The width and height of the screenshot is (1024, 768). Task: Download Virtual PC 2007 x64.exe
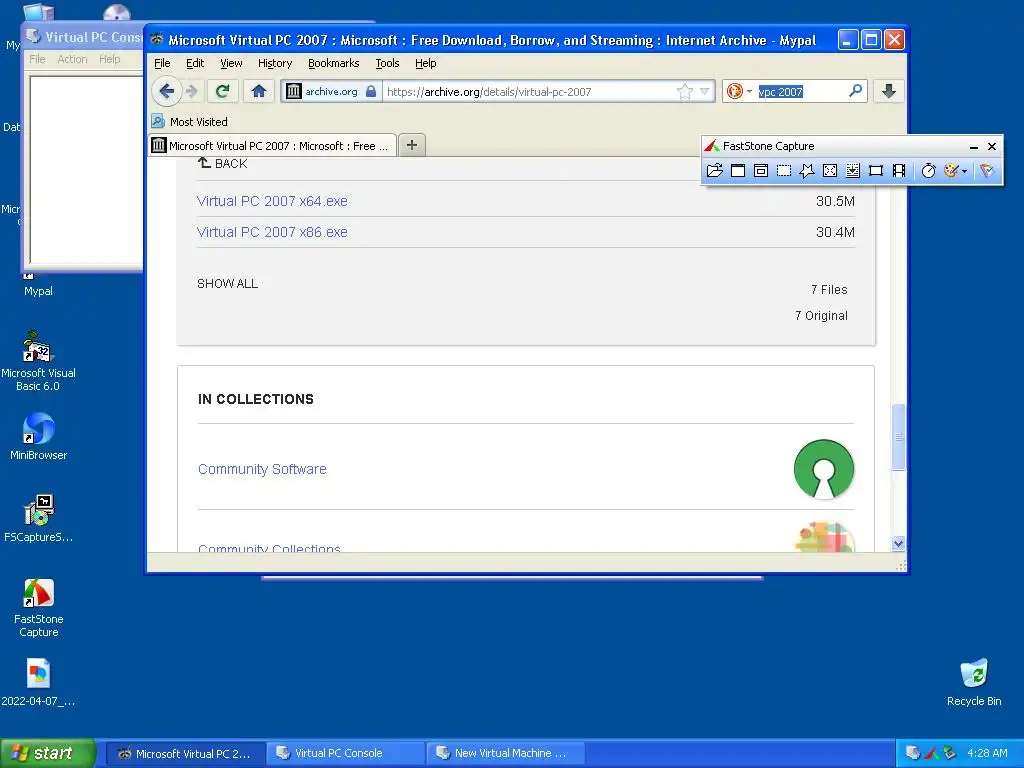click(x=272, y=201)
